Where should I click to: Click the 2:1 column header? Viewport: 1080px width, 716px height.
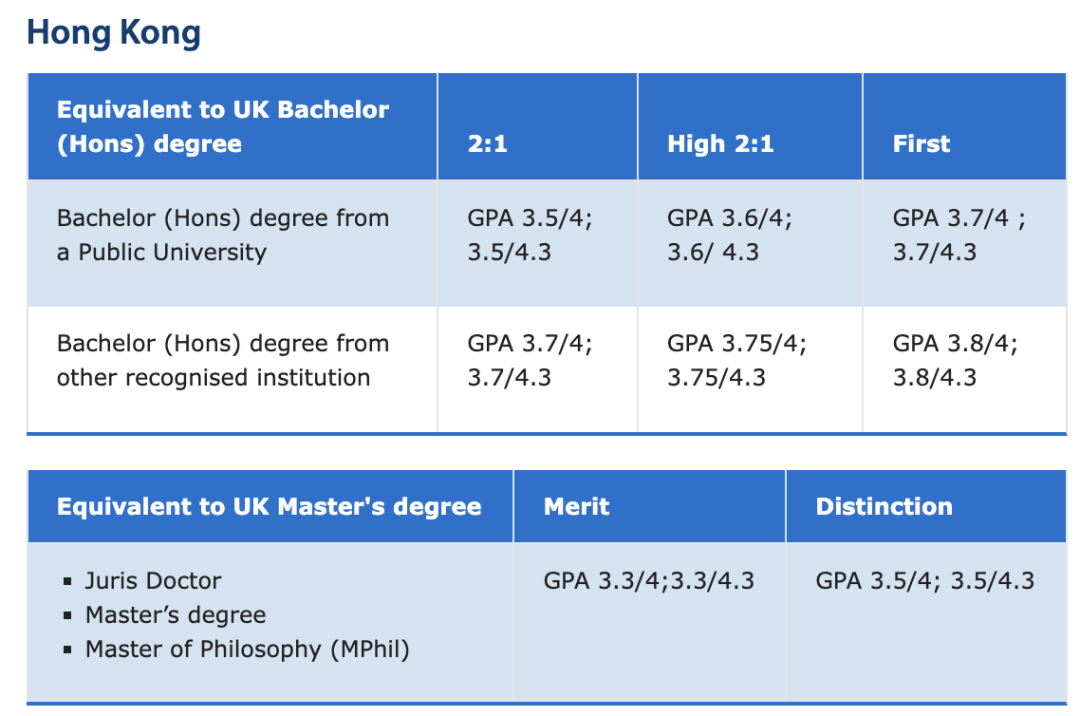click(x=537, y=127)
